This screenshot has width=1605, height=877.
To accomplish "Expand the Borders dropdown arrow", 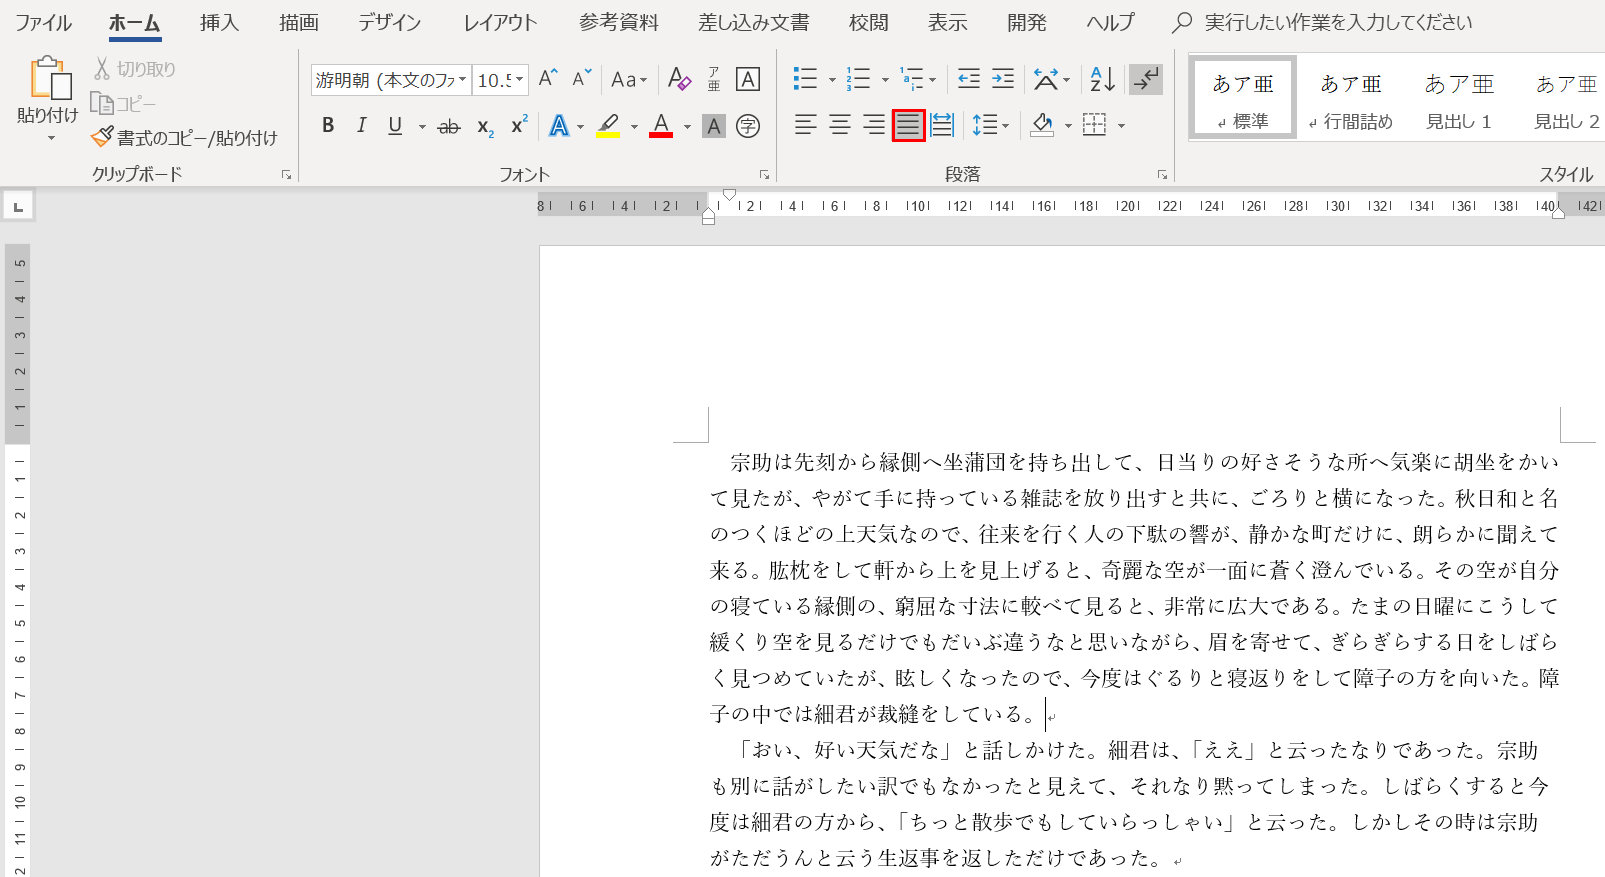I will 1121,126.
